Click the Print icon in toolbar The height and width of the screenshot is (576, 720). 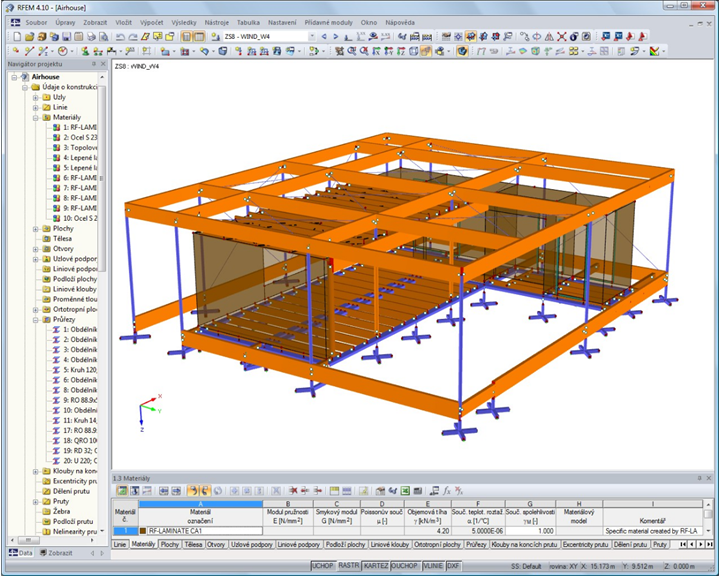tap(91, 36)
